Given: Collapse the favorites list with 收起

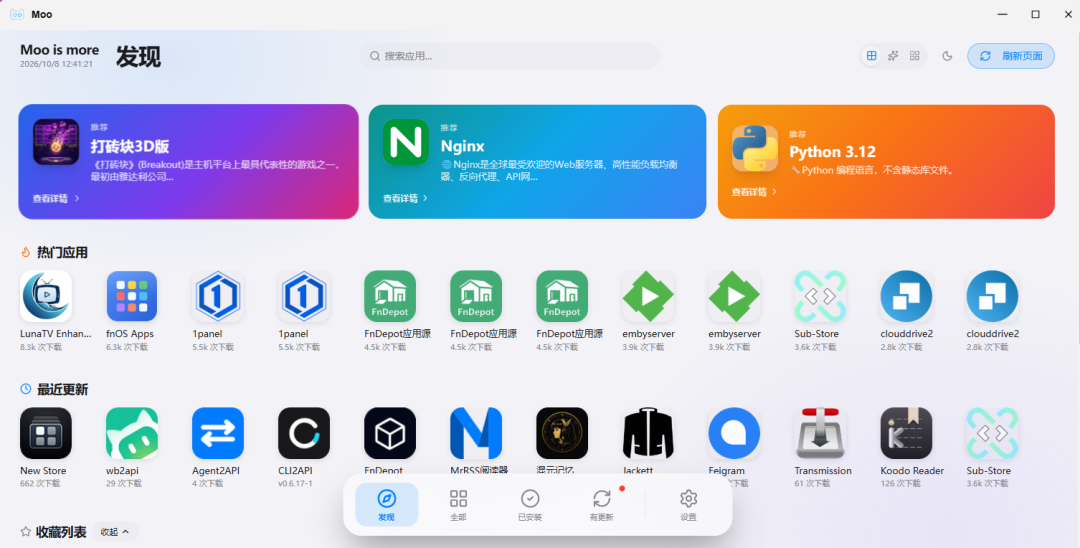Looking at the screenshot, I should coord(115,531).
